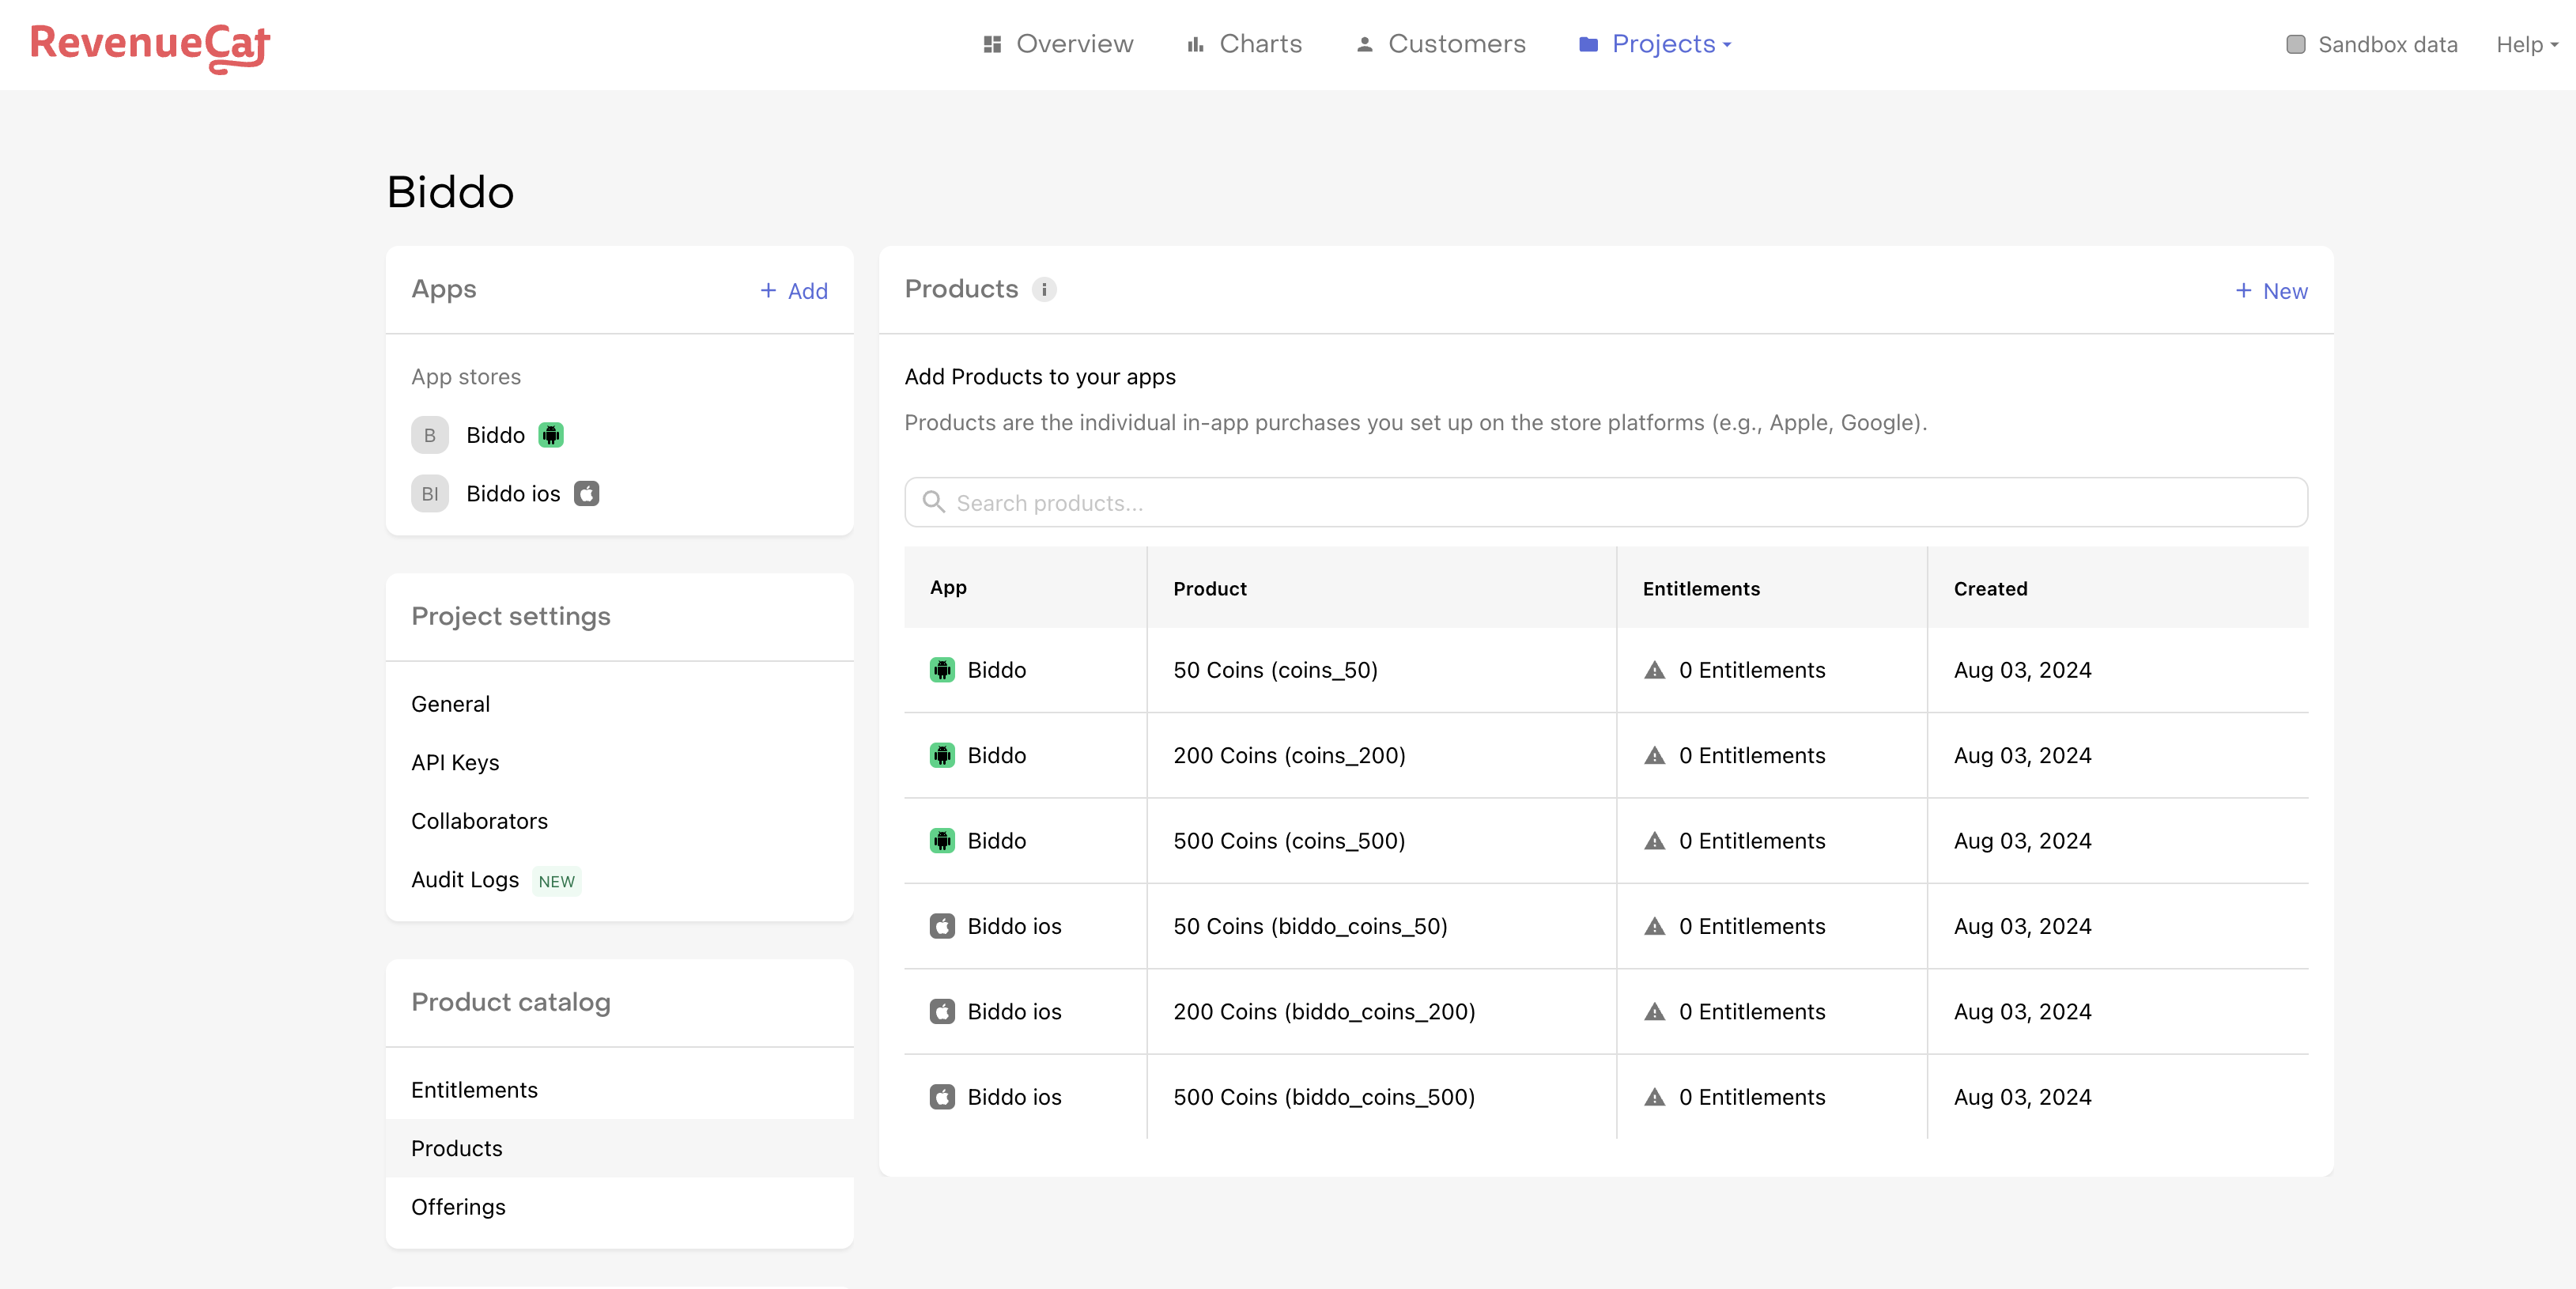Click warning icon in coins_500 row

click(x=1655, y=841)
